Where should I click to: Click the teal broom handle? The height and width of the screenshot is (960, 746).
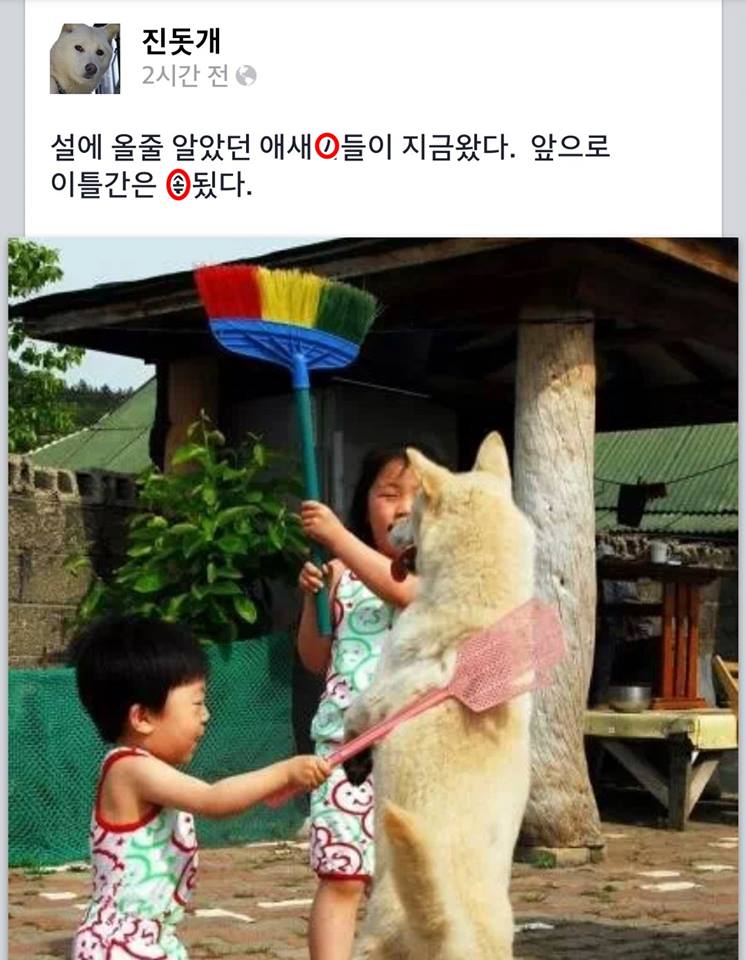click(312, 490)
